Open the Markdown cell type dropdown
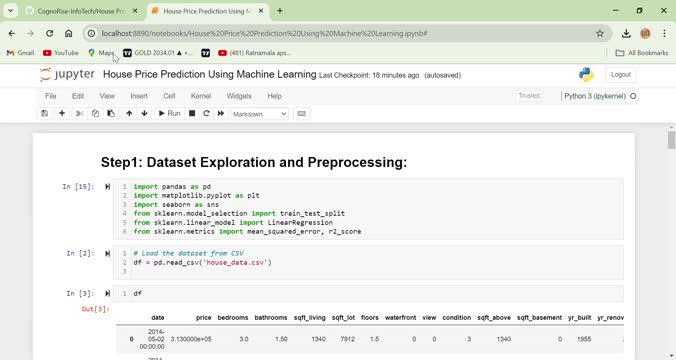This screenshot has height=360, width=676. [260, 114]
